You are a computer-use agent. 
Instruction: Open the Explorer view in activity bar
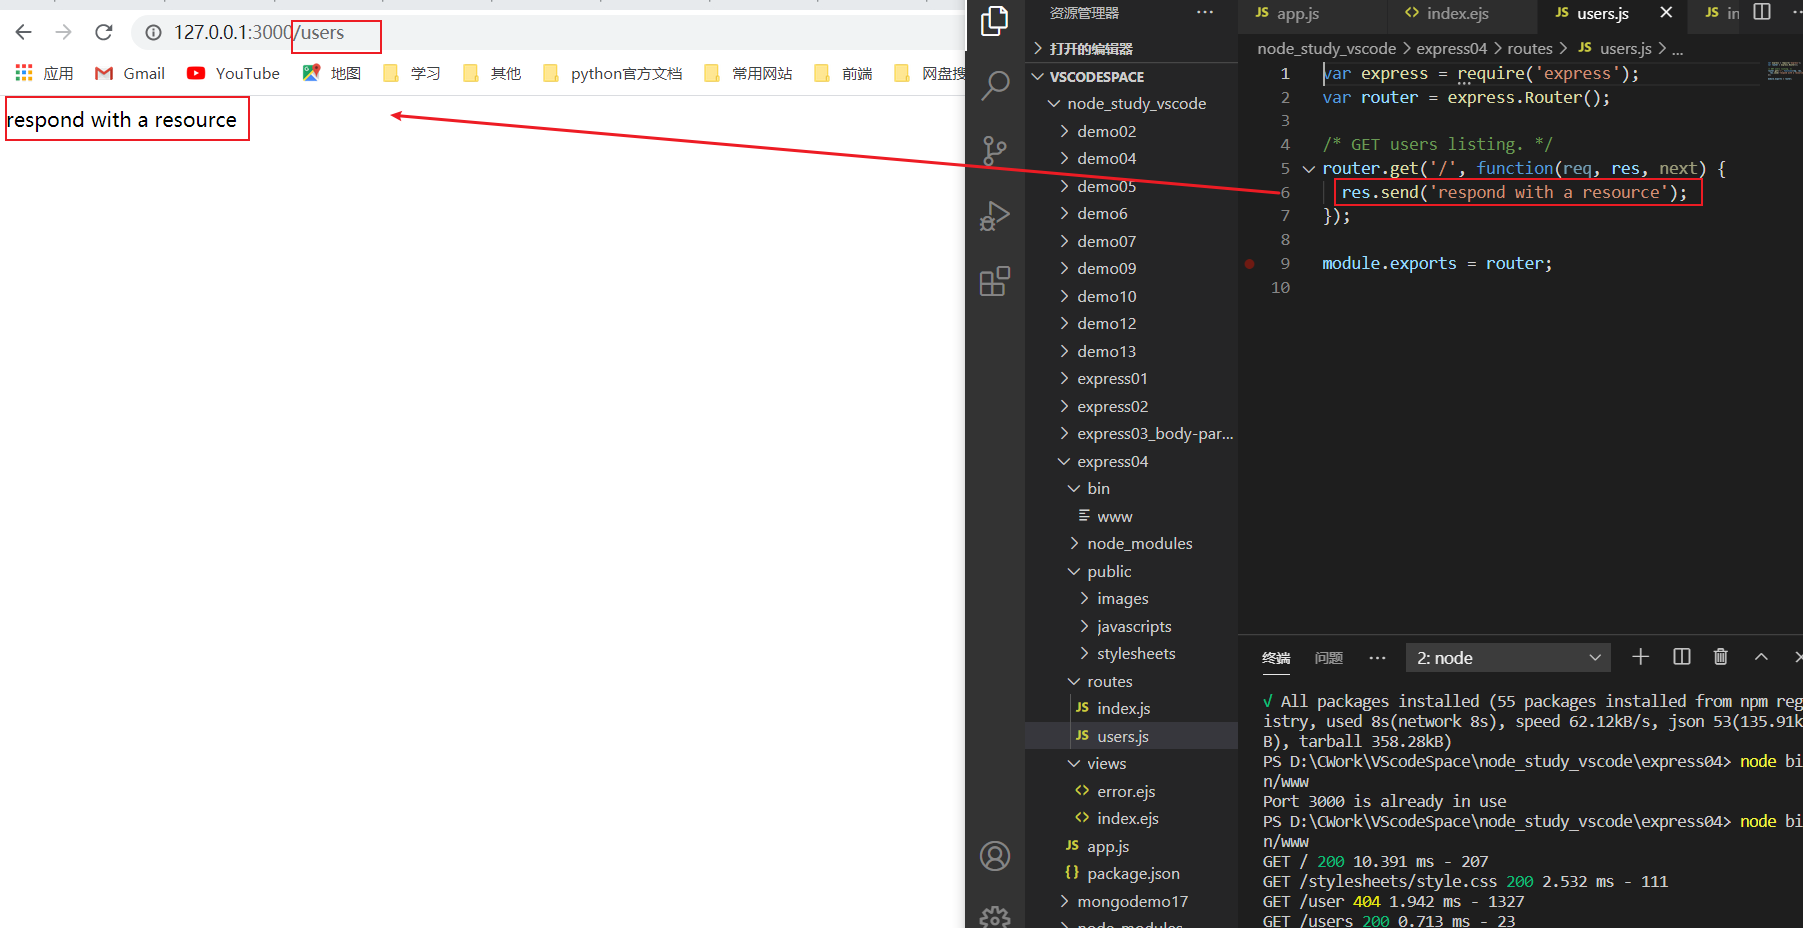[995, 20]
